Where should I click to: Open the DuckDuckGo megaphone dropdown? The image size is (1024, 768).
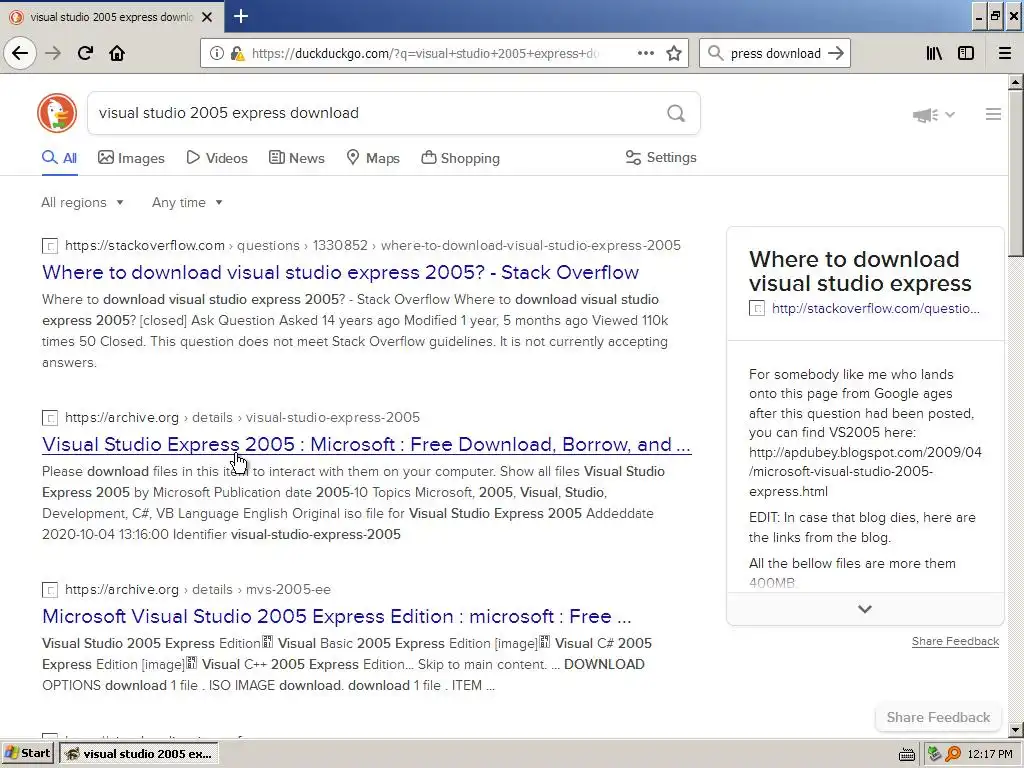(934, 115)
